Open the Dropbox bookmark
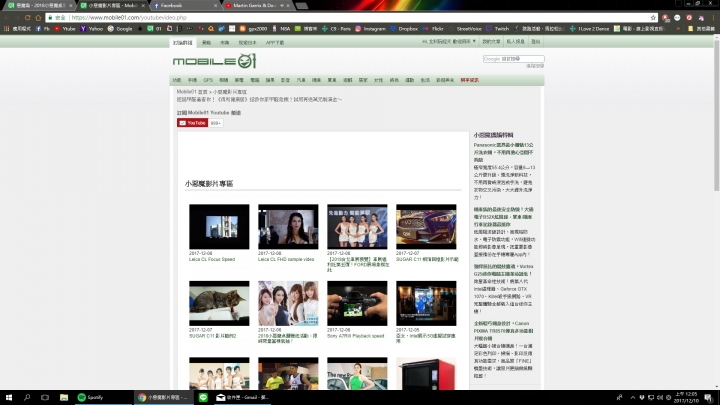Image resolution: width=720 pixels, height=405 pixels. (407, 29)
